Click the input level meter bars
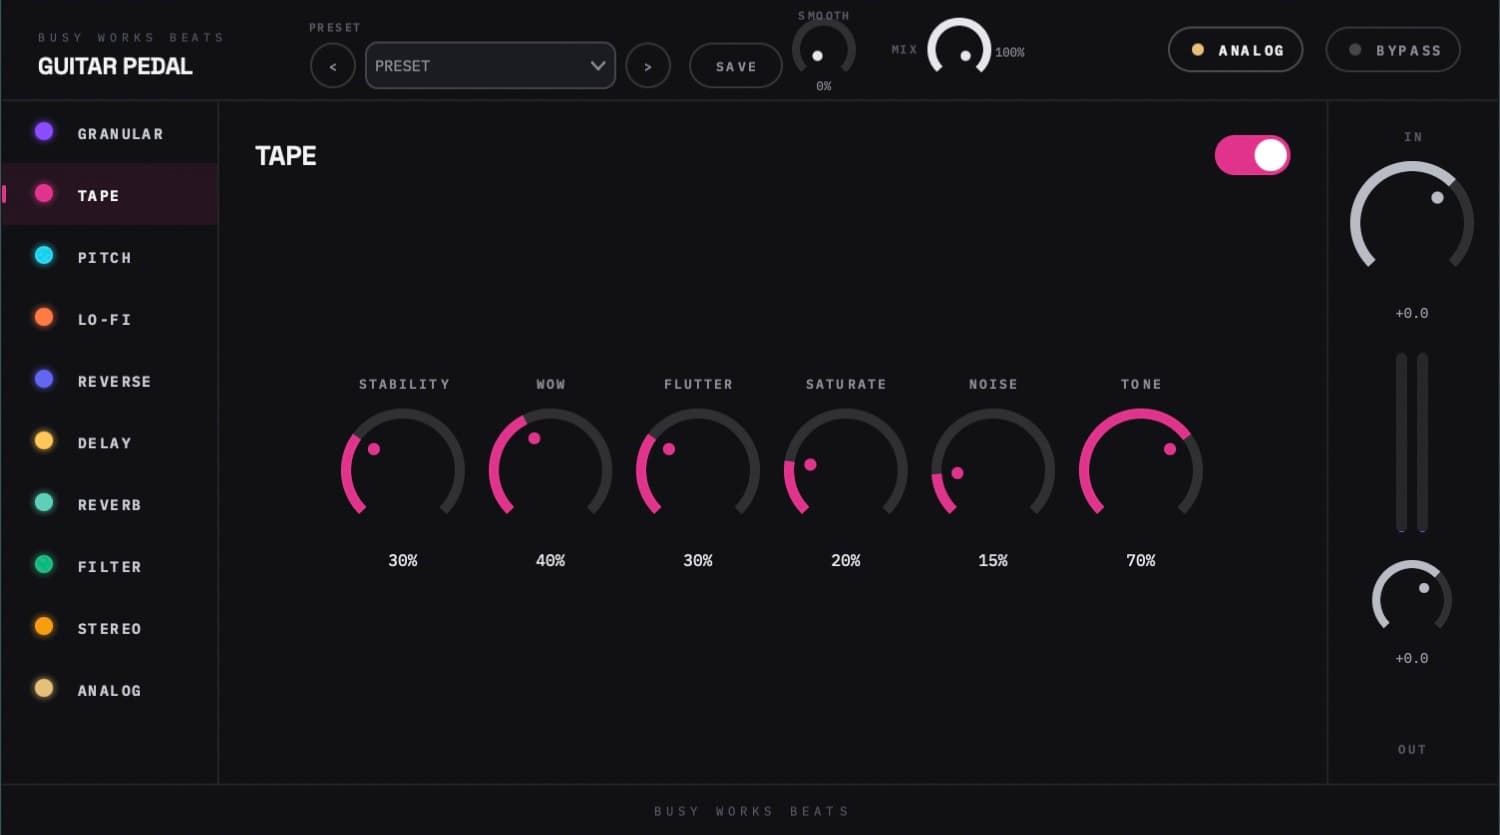Screen dimensions: 1500x835 tap(1412, 442)
